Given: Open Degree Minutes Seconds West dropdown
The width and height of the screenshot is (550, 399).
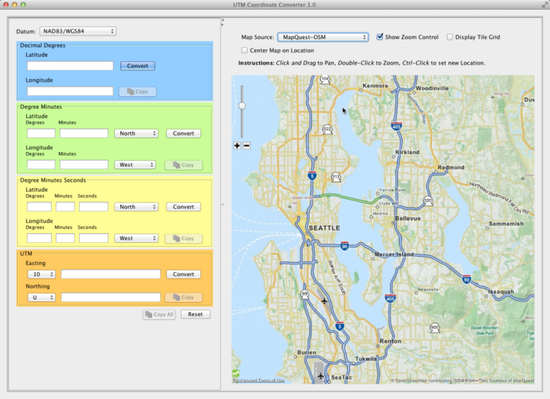Looking at the screenshot, I should (x=136, y=238).
